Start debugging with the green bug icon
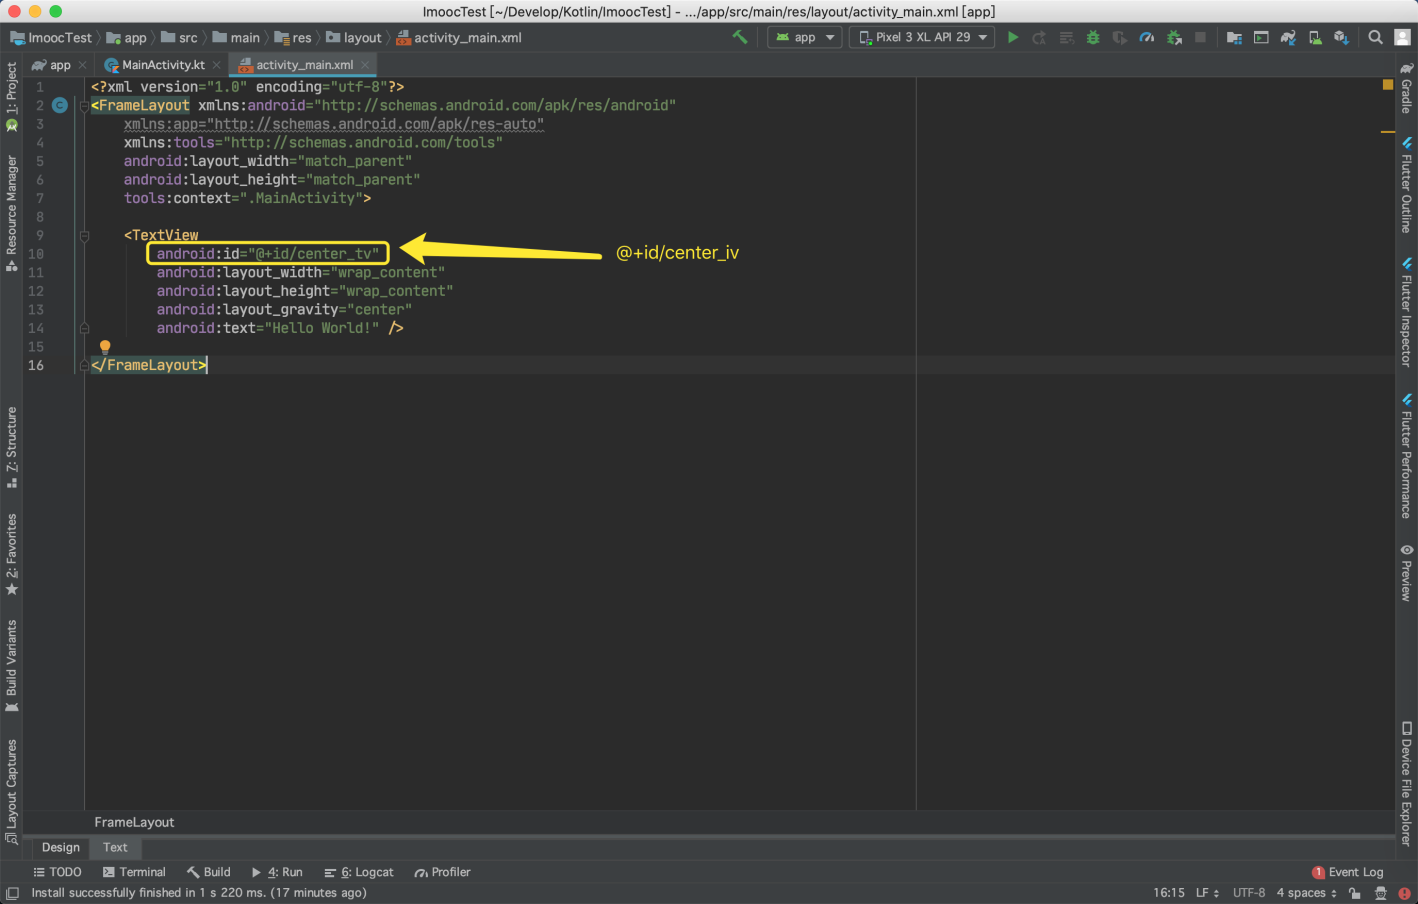This screenshot has height=904, width=1418. [x=1093, y=37]
